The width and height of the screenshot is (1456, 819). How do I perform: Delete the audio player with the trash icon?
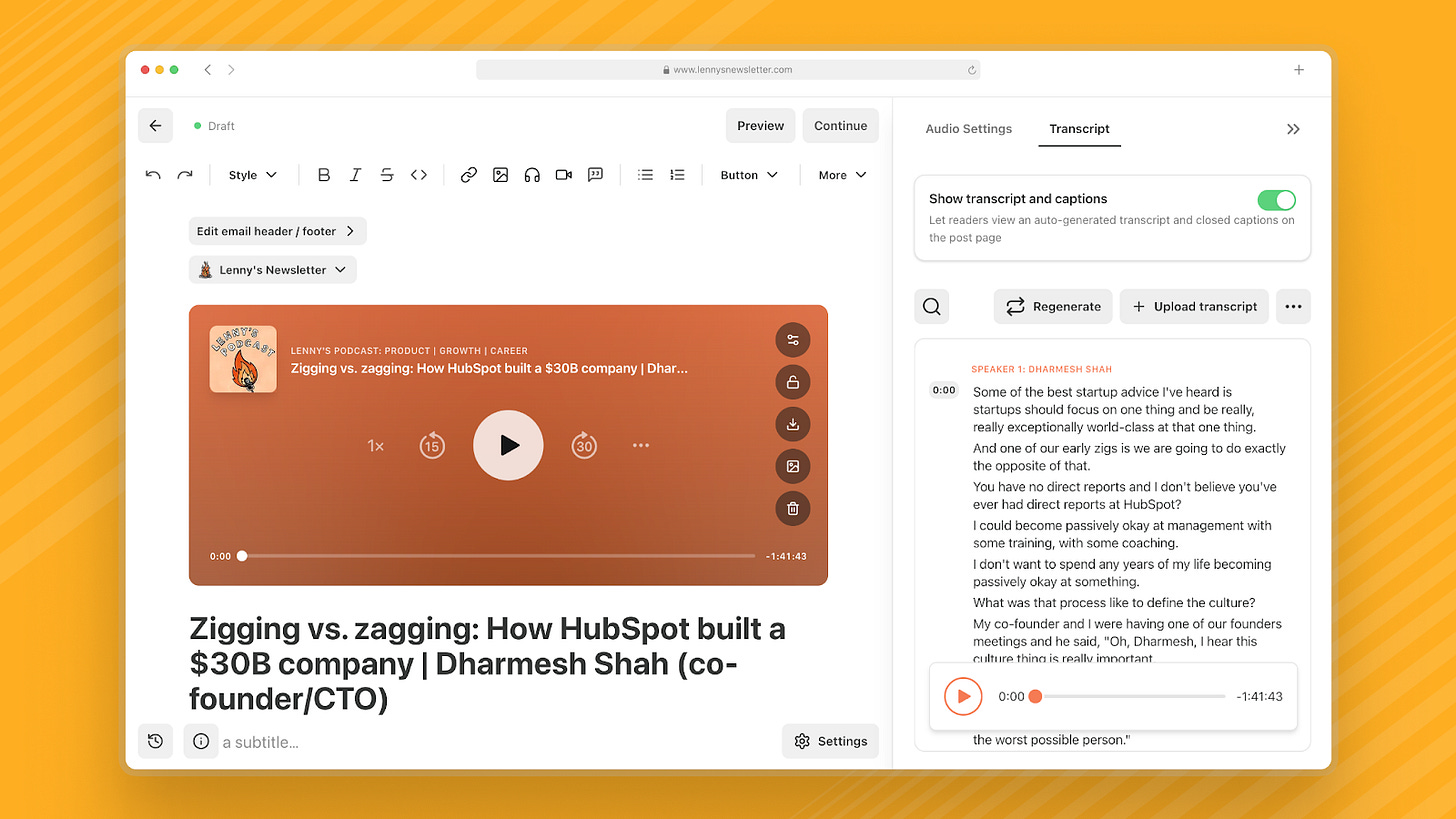(x=793, y=508)
